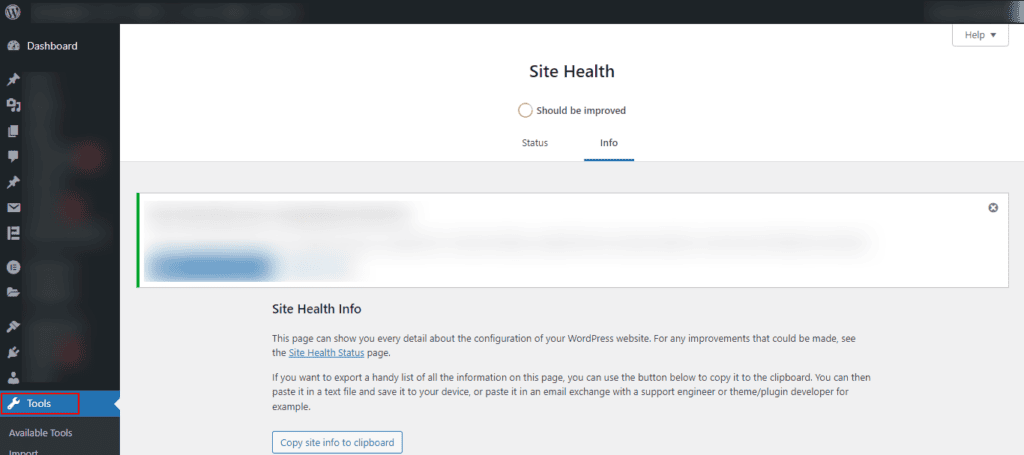This screenshot has width=1024, height=455.
Task: Select the Tools menu item with wrench
Action: point(40,404)
